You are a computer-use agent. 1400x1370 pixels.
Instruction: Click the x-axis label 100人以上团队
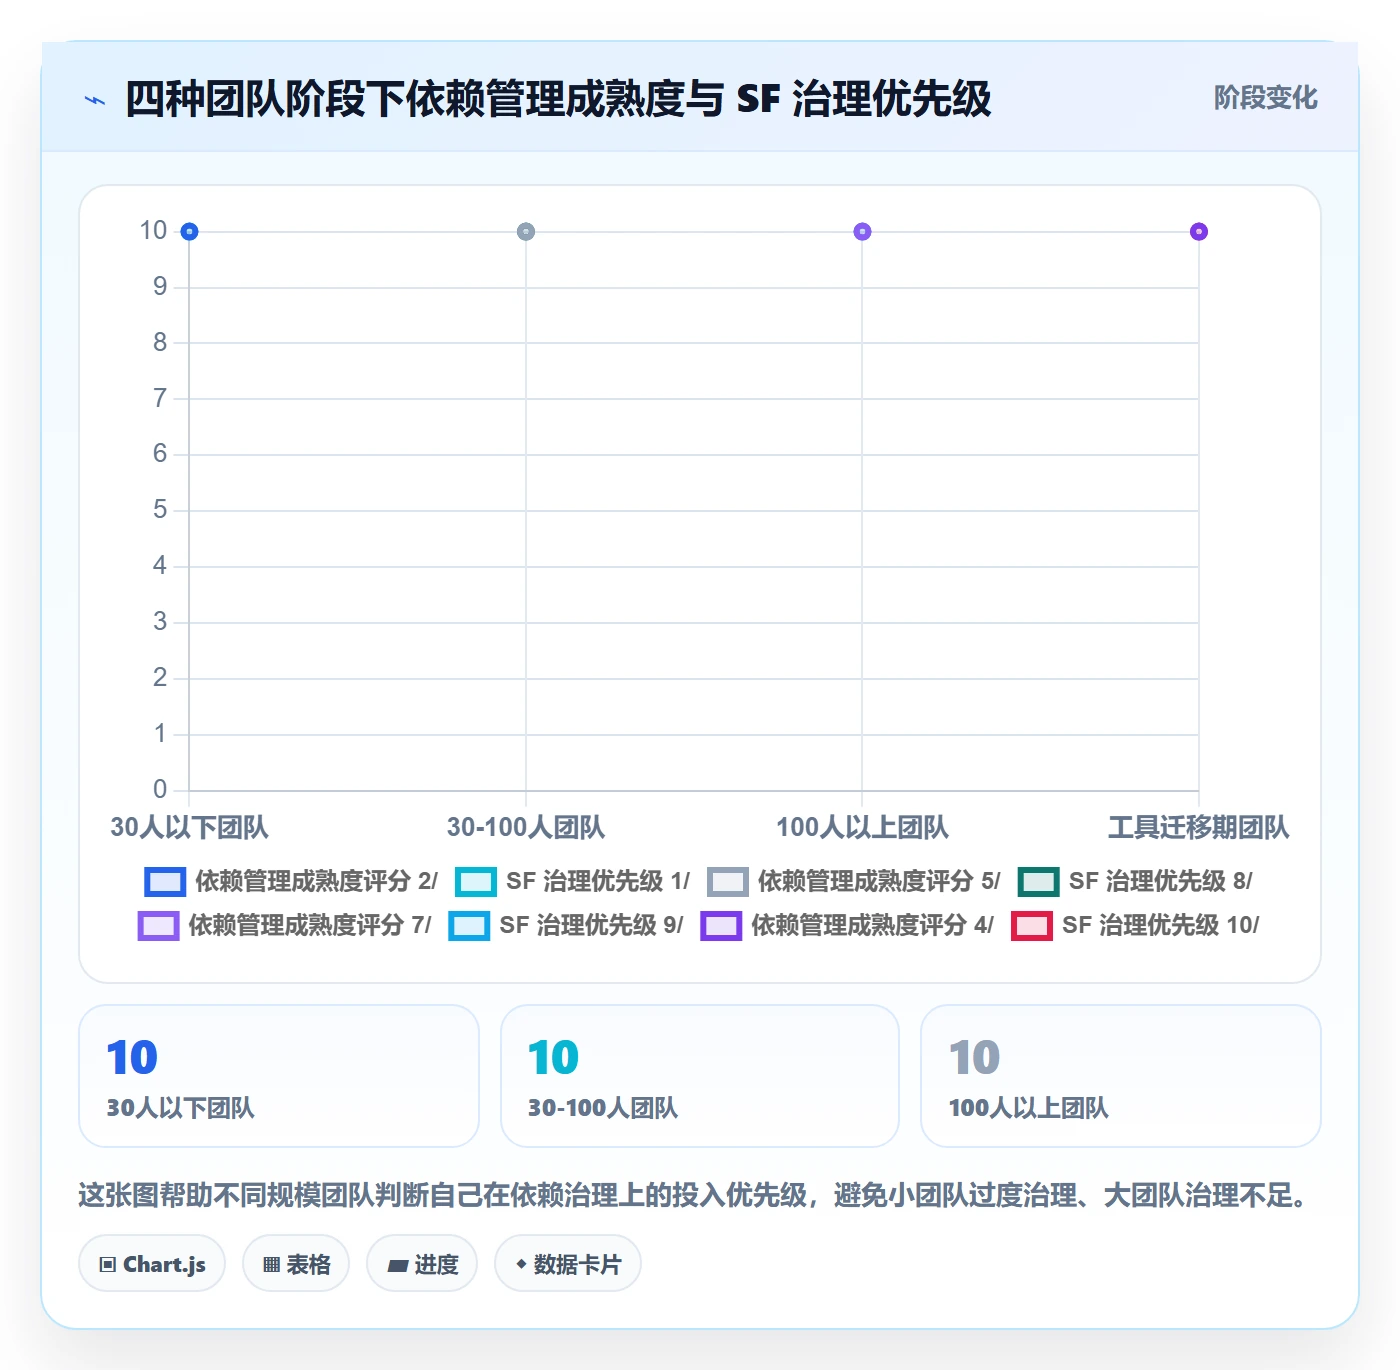coord(862,827)
